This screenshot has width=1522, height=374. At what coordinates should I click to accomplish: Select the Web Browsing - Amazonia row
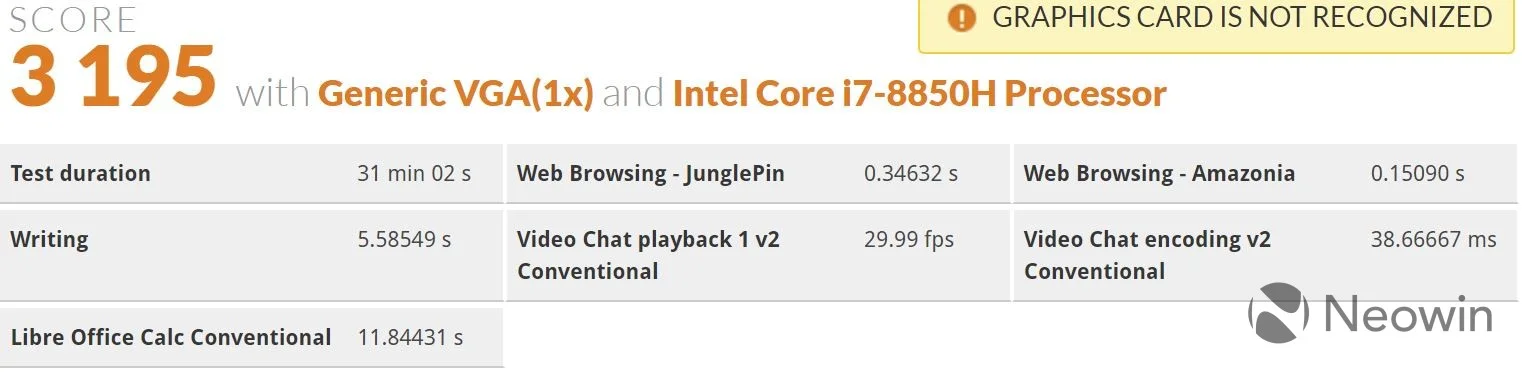click(x=1265, y=174)
